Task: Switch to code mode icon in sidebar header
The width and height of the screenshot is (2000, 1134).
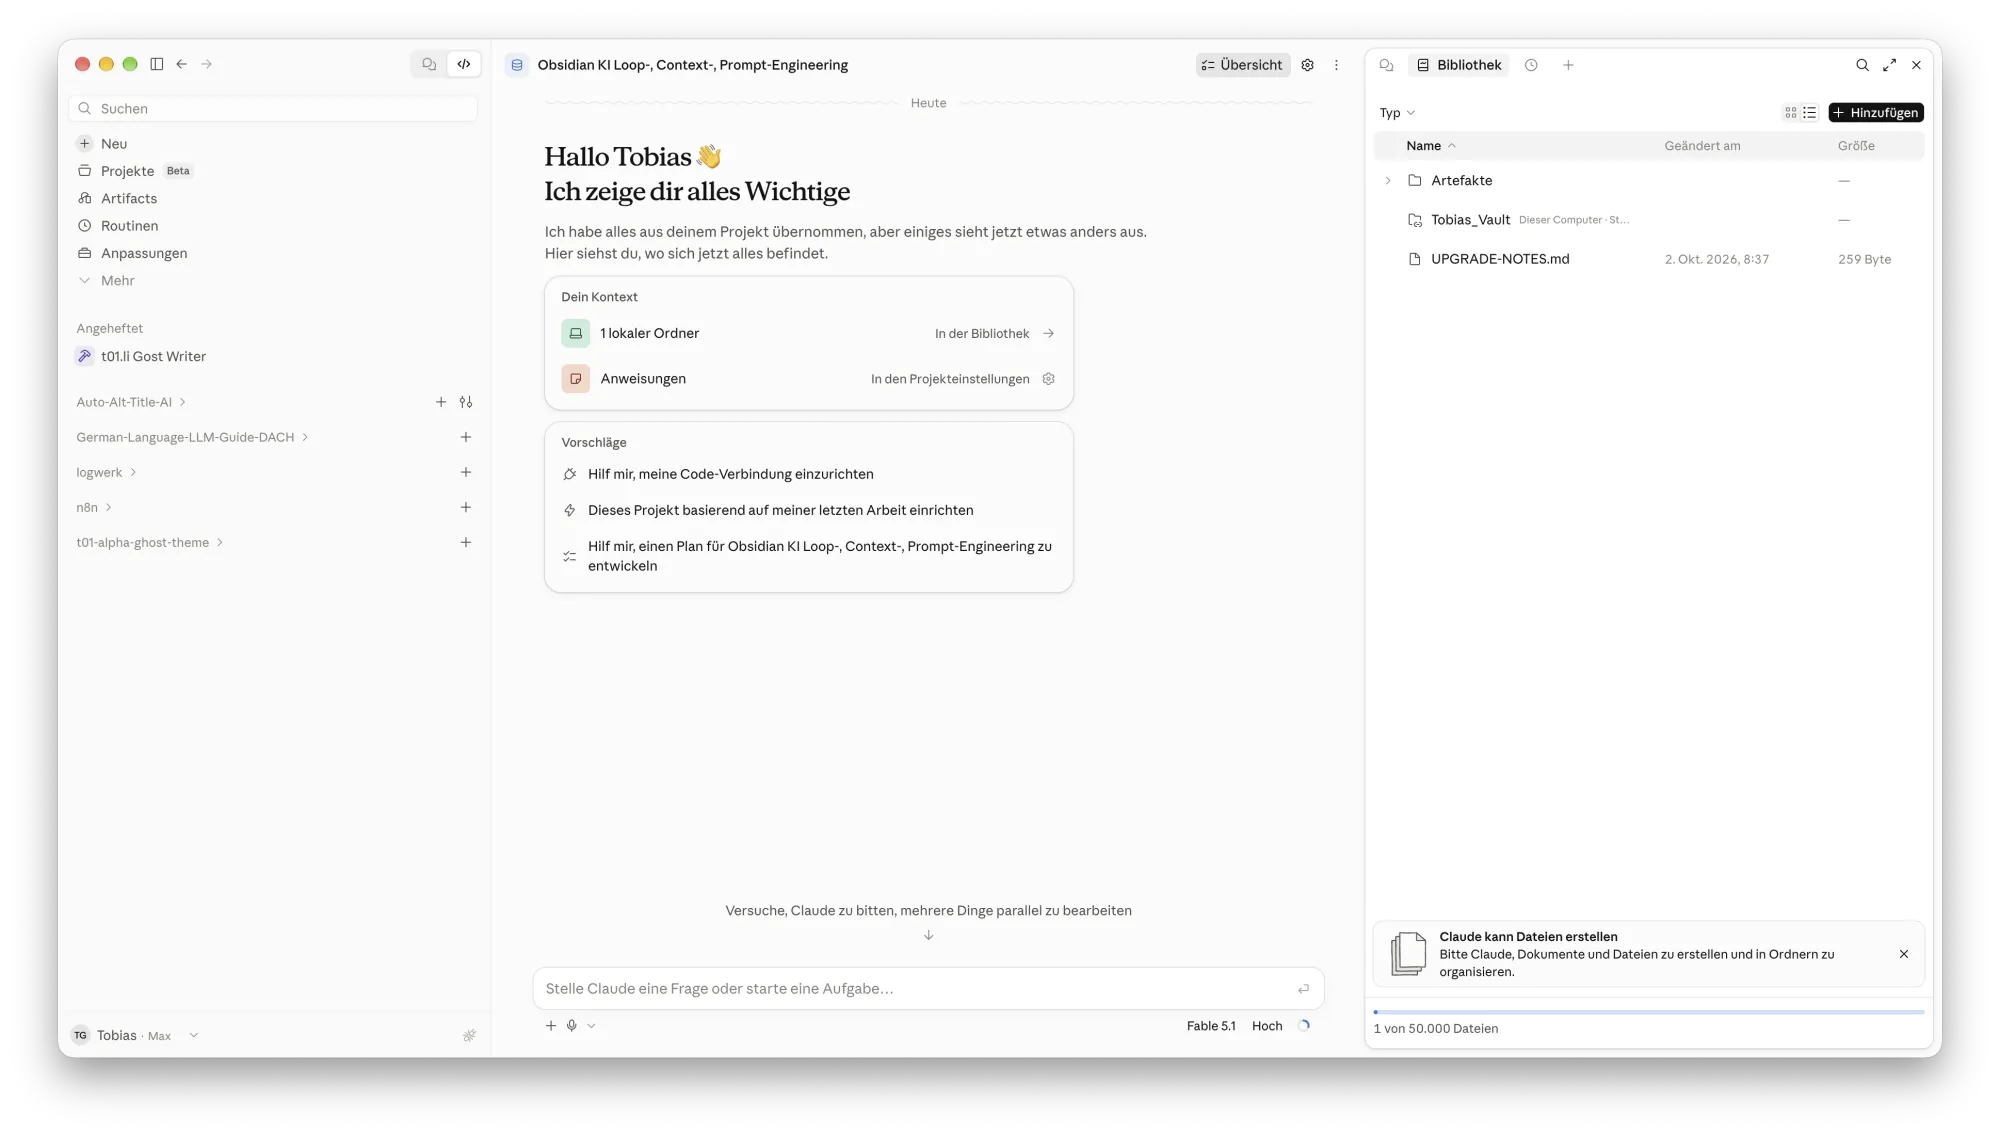Action: point(464,64)
